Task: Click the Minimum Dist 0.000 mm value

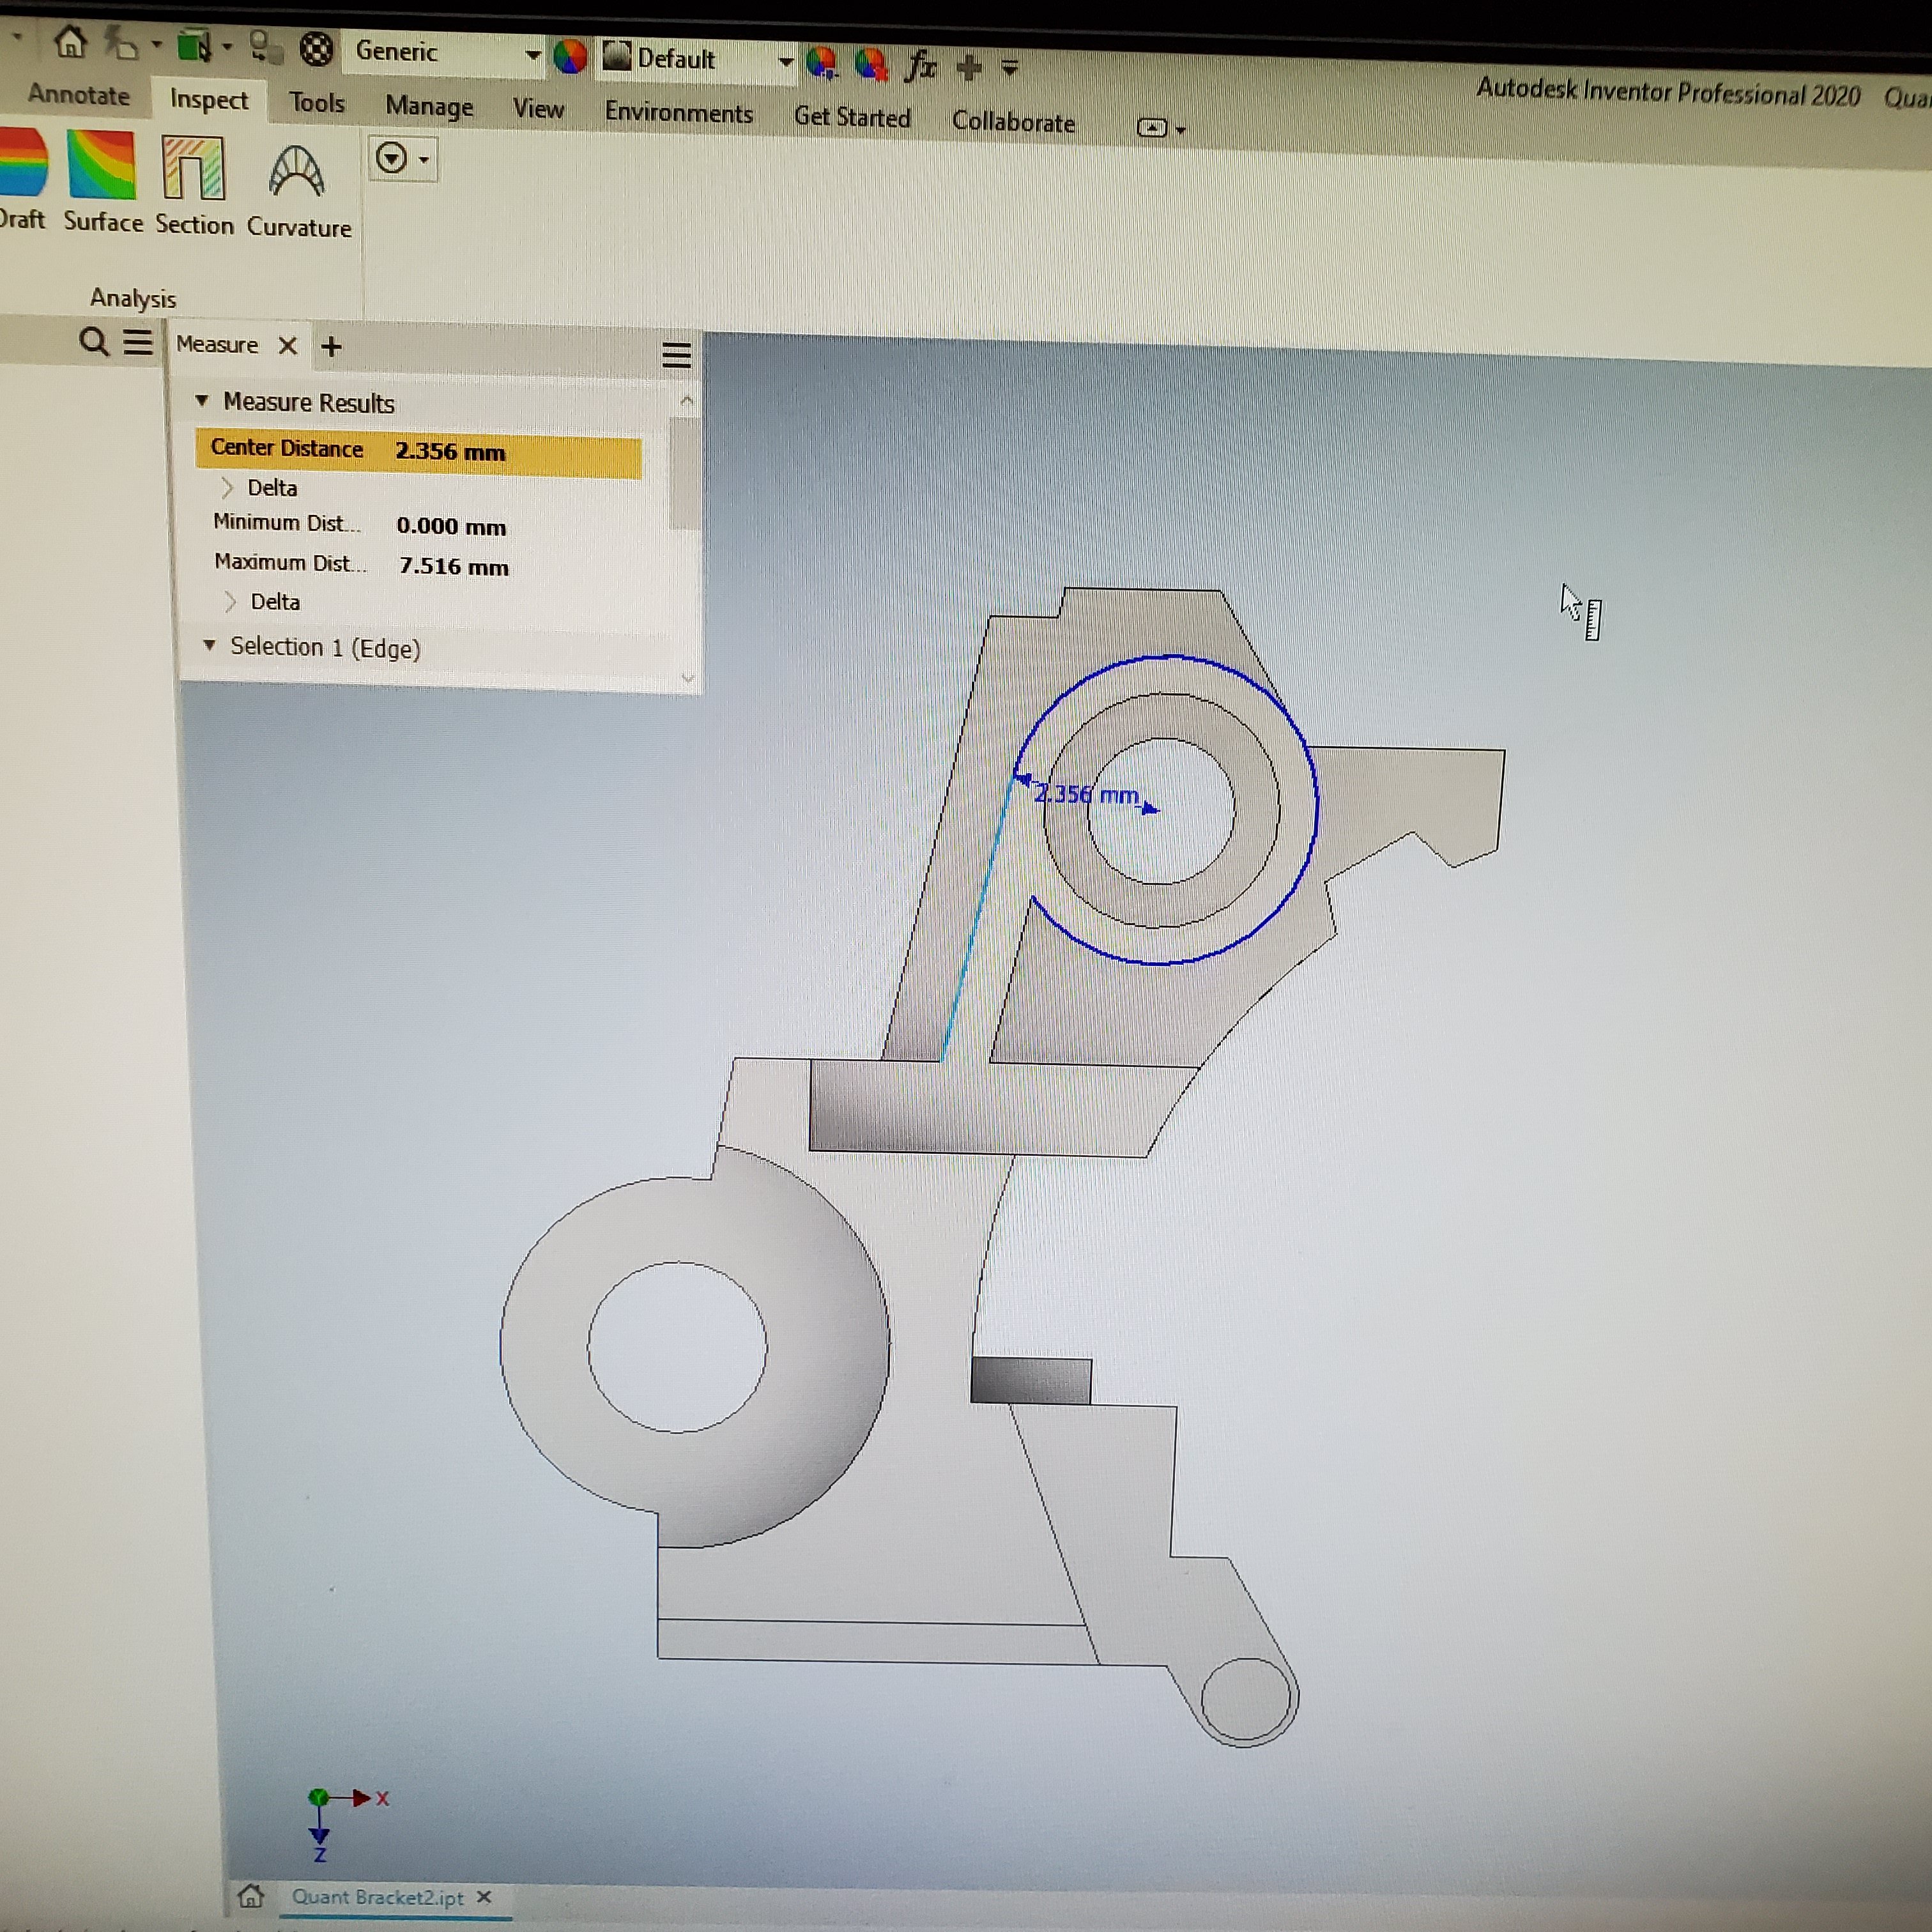Action: (451, 527)
